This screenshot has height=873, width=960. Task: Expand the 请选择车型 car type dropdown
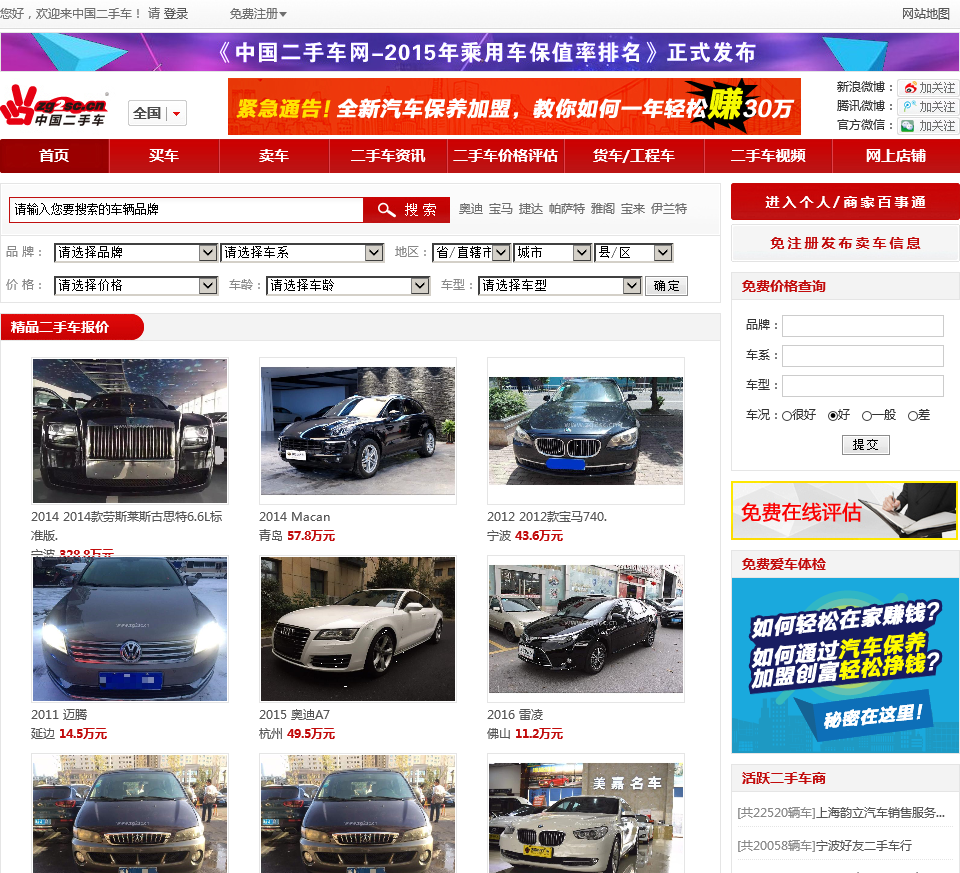[x=560, y=285]
